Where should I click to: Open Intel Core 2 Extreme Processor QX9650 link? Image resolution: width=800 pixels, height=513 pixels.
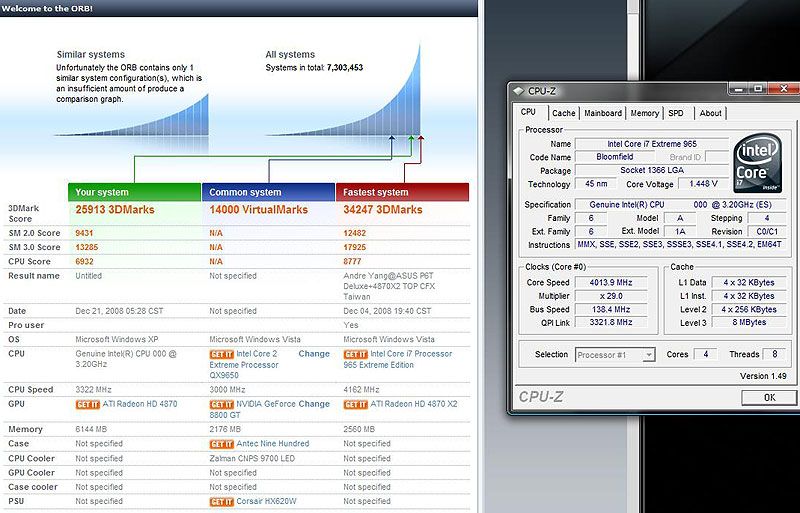click(x=244, y=364)
